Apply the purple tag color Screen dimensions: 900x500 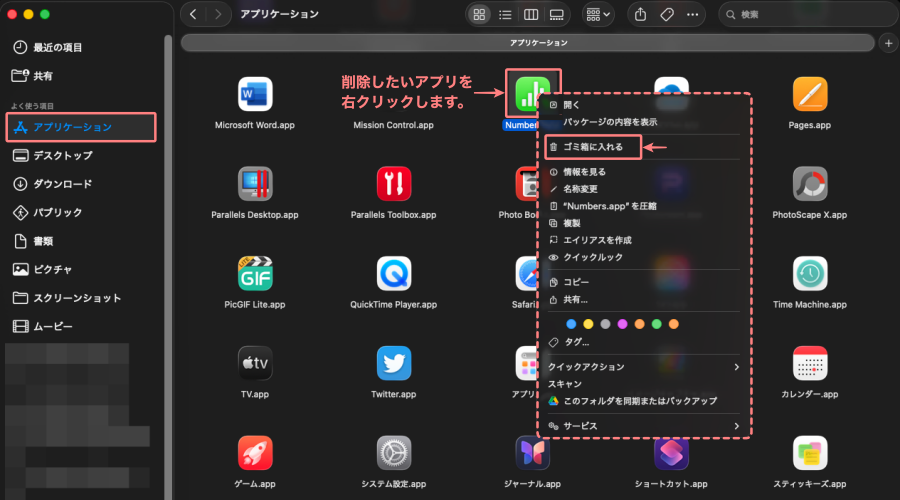tap(622, 324)
